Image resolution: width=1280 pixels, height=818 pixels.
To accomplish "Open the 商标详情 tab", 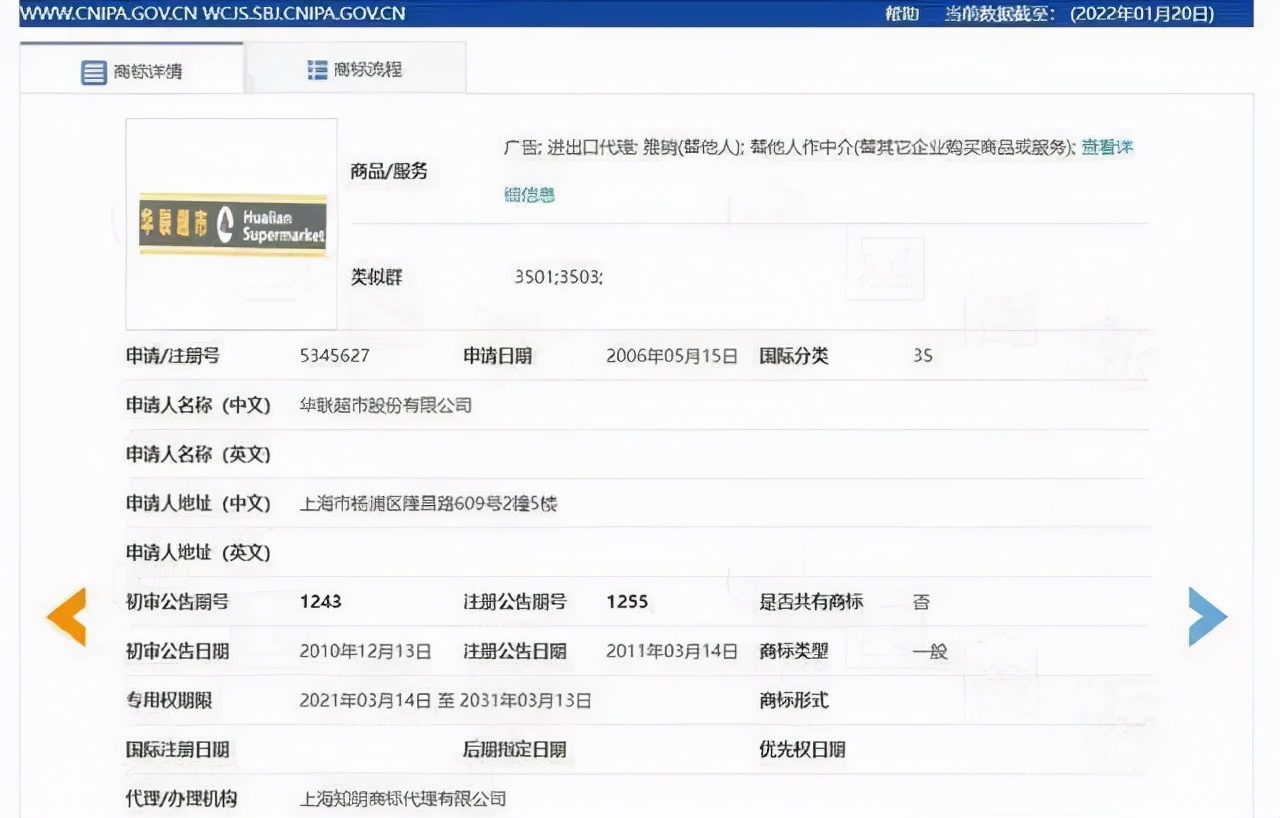I will point(132,71).
